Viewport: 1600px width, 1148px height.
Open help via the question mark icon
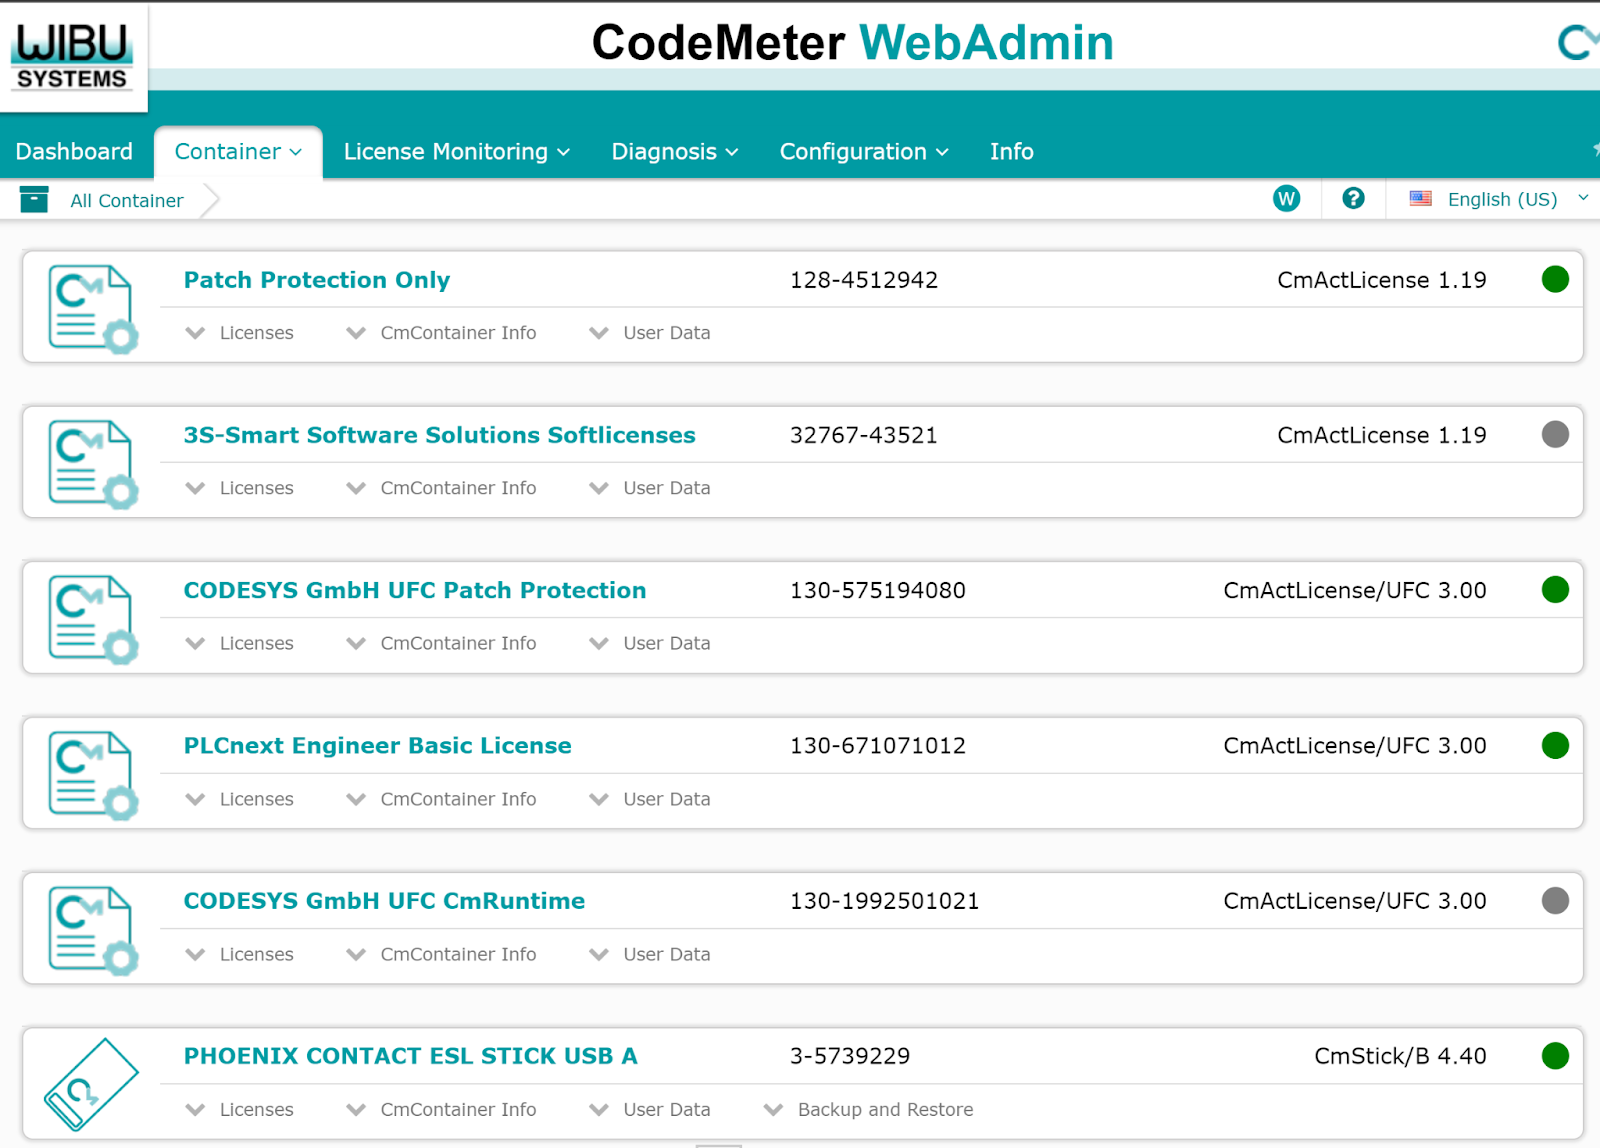[1353, 199]
